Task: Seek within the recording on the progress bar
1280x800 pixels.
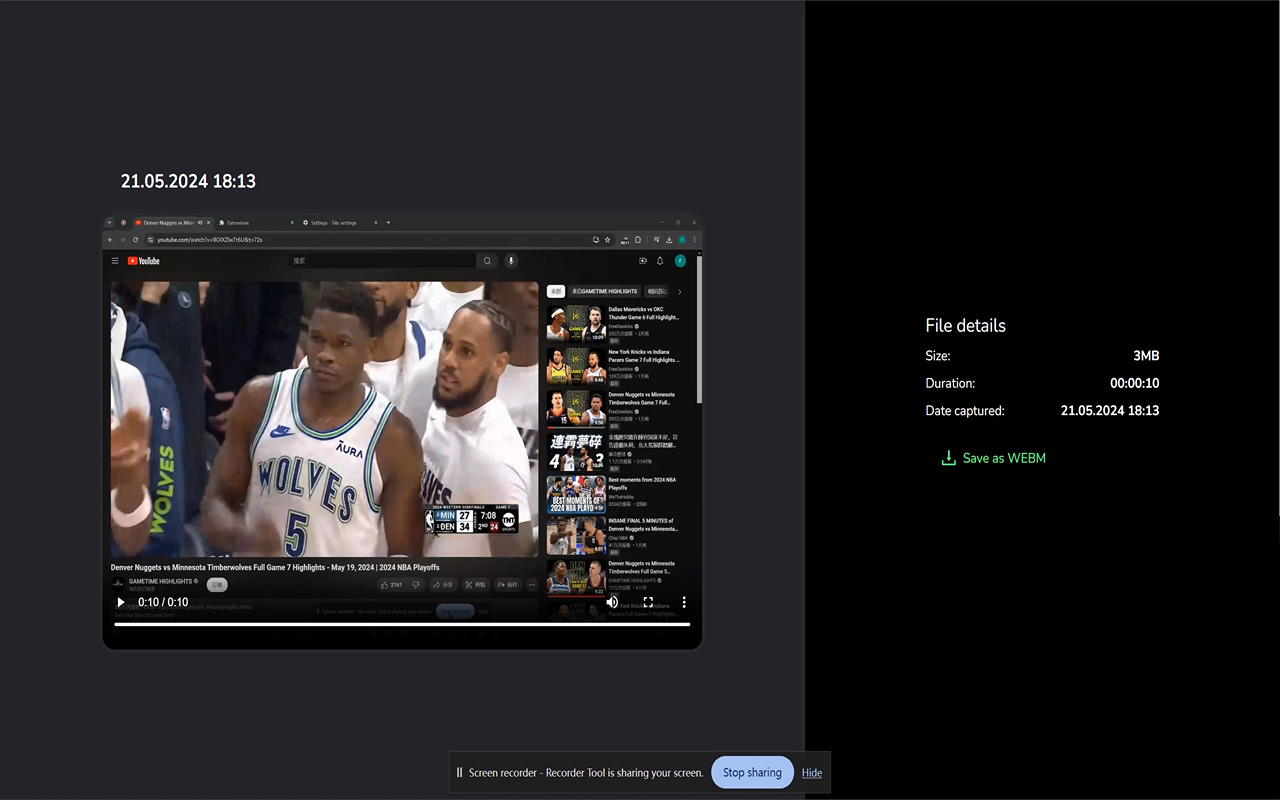Action: (402, 624)
